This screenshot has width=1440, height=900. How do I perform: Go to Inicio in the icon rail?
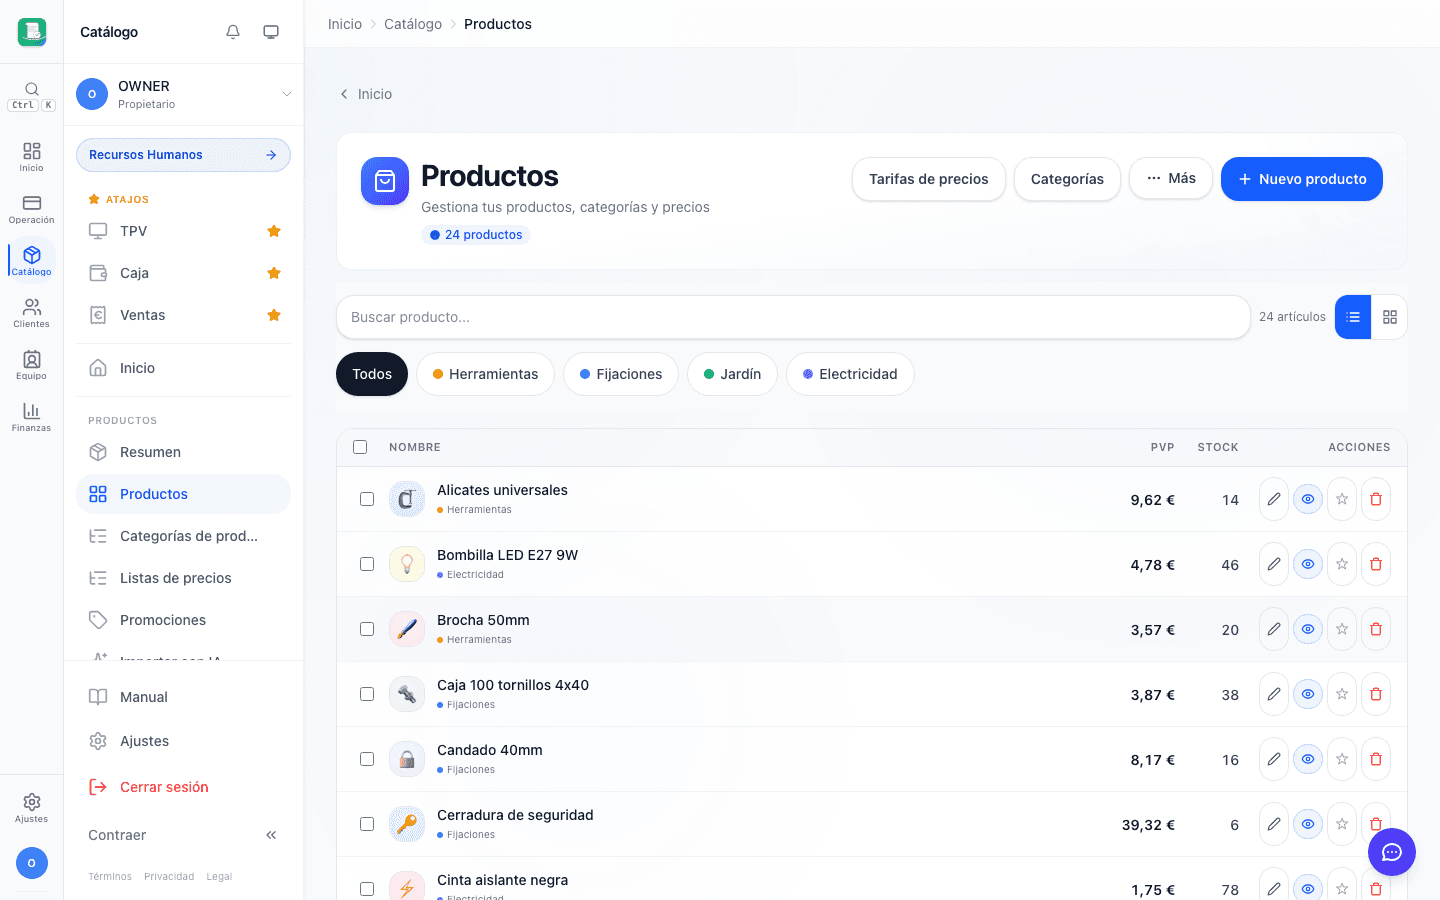pyautogui.click(x=32, y=157)
